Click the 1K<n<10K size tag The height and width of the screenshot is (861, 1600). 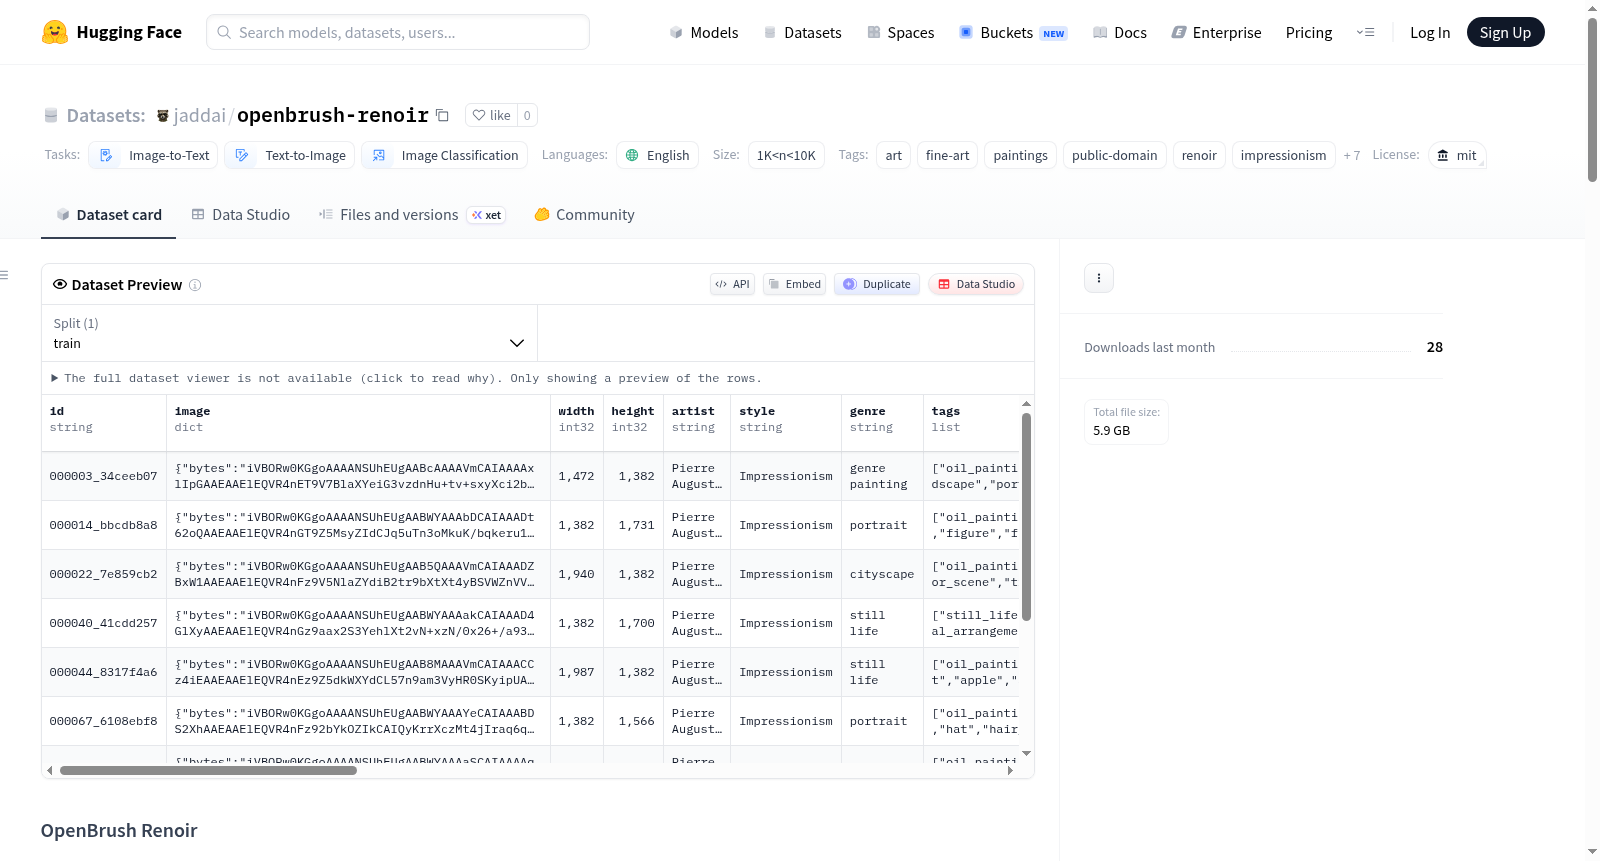pyautogui.click(x=786, y=155)
